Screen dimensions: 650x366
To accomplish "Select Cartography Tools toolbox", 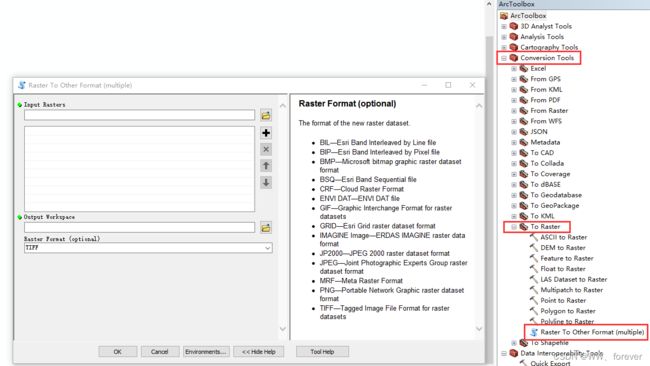I will coord(549,47).
